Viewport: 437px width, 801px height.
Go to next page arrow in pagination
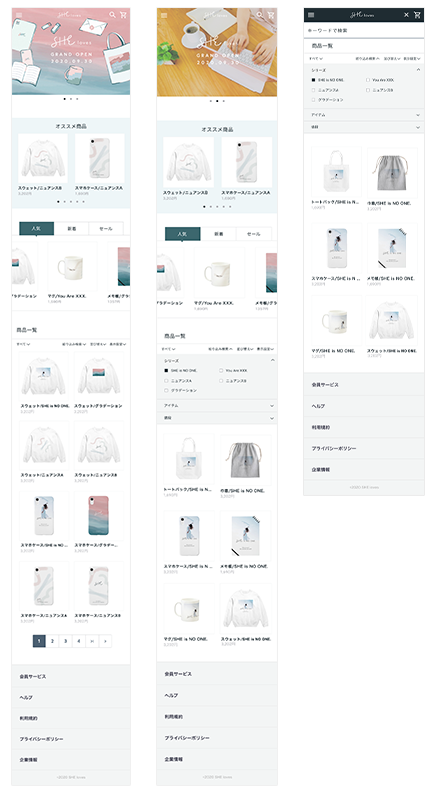[x=105, y=641]
